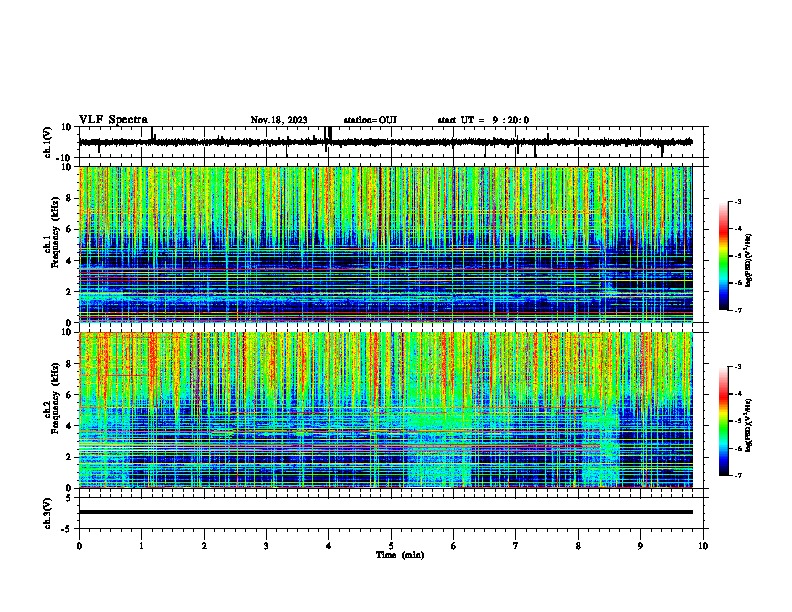Click the "5" tick on ch.3(V) axis
792x612 pixels.
(x=69, y=498)
